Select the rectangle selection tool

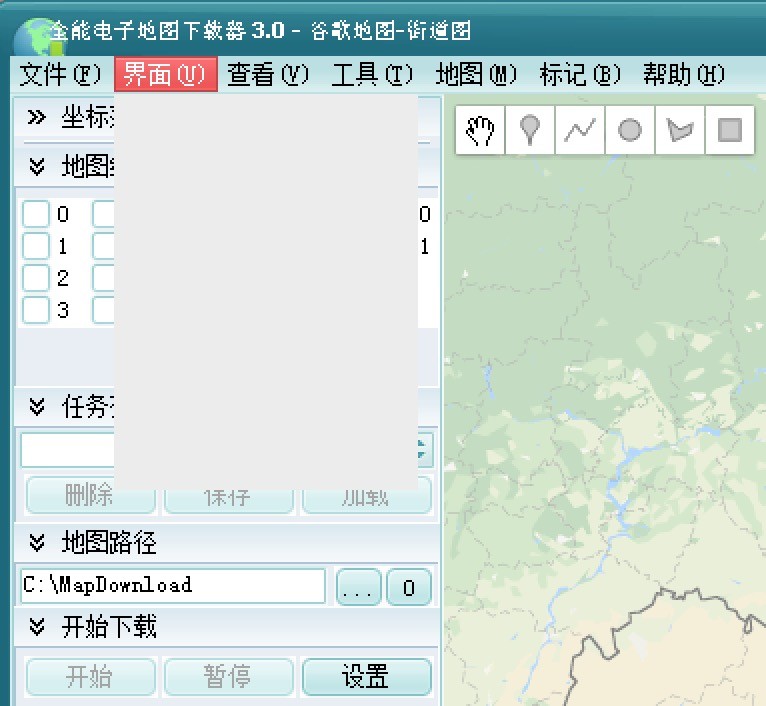(730, 130)
